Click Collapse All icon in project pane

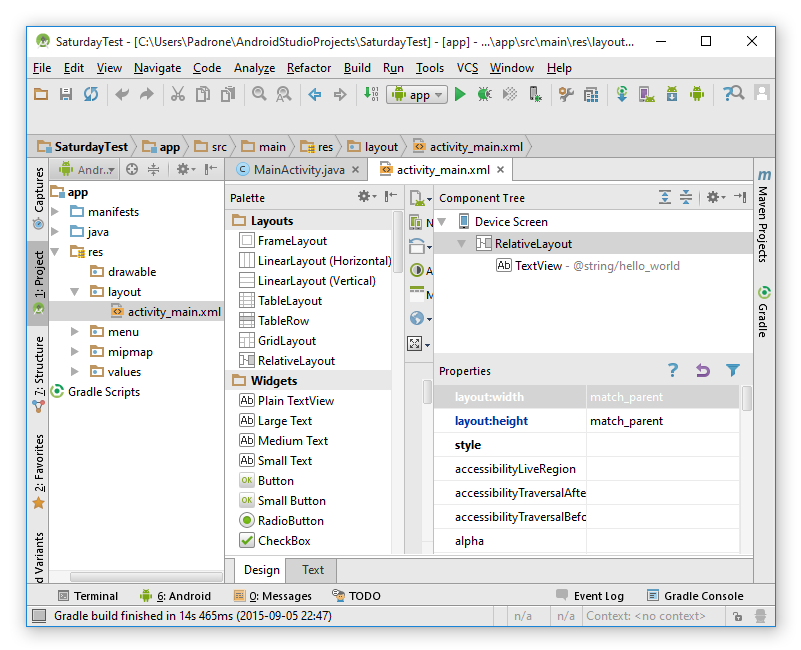point(153,169)
